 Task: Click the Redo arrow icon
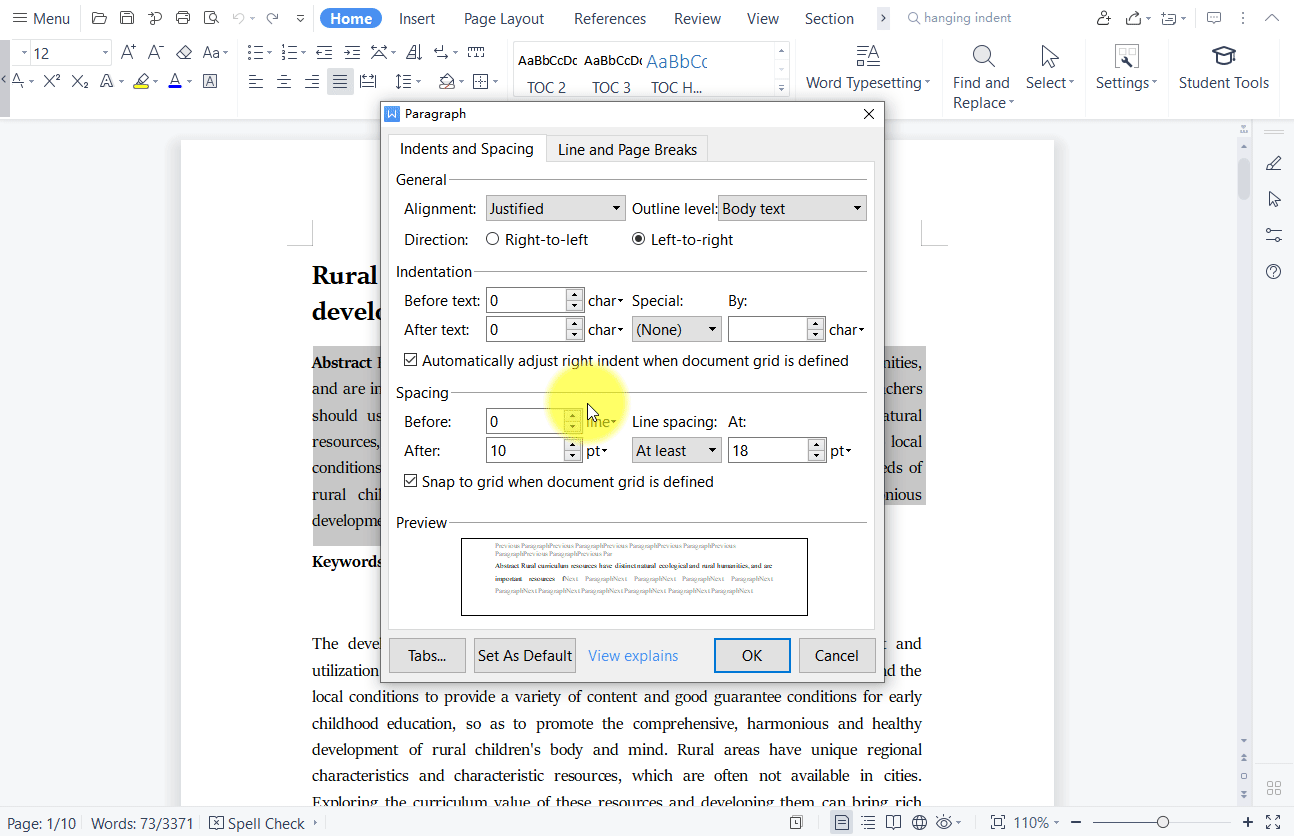[x=272, y=18]
